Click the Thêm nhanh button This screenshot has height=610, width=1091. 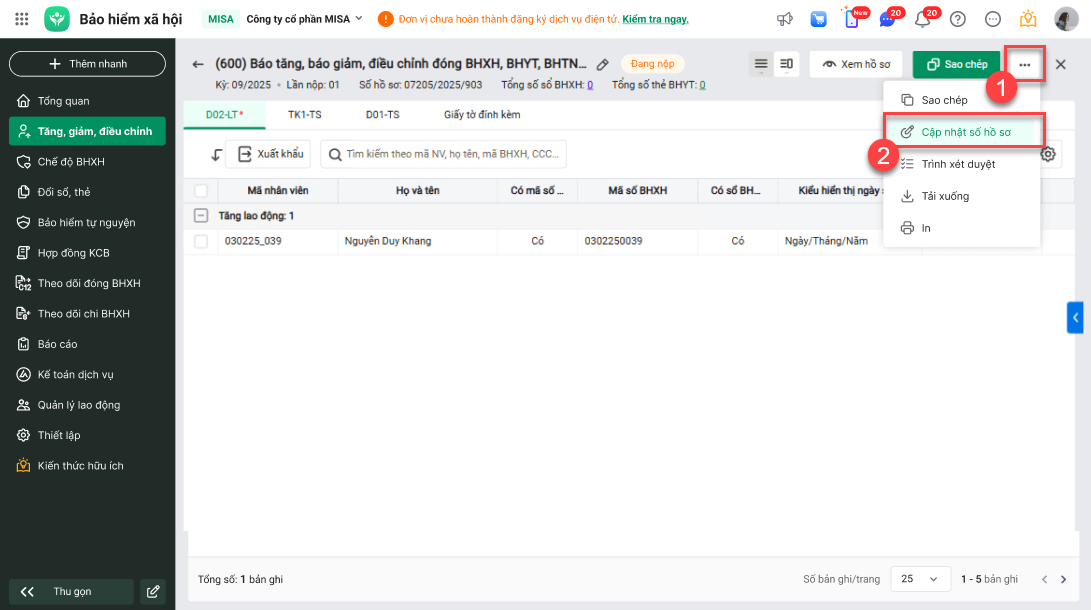coord(87,64)
